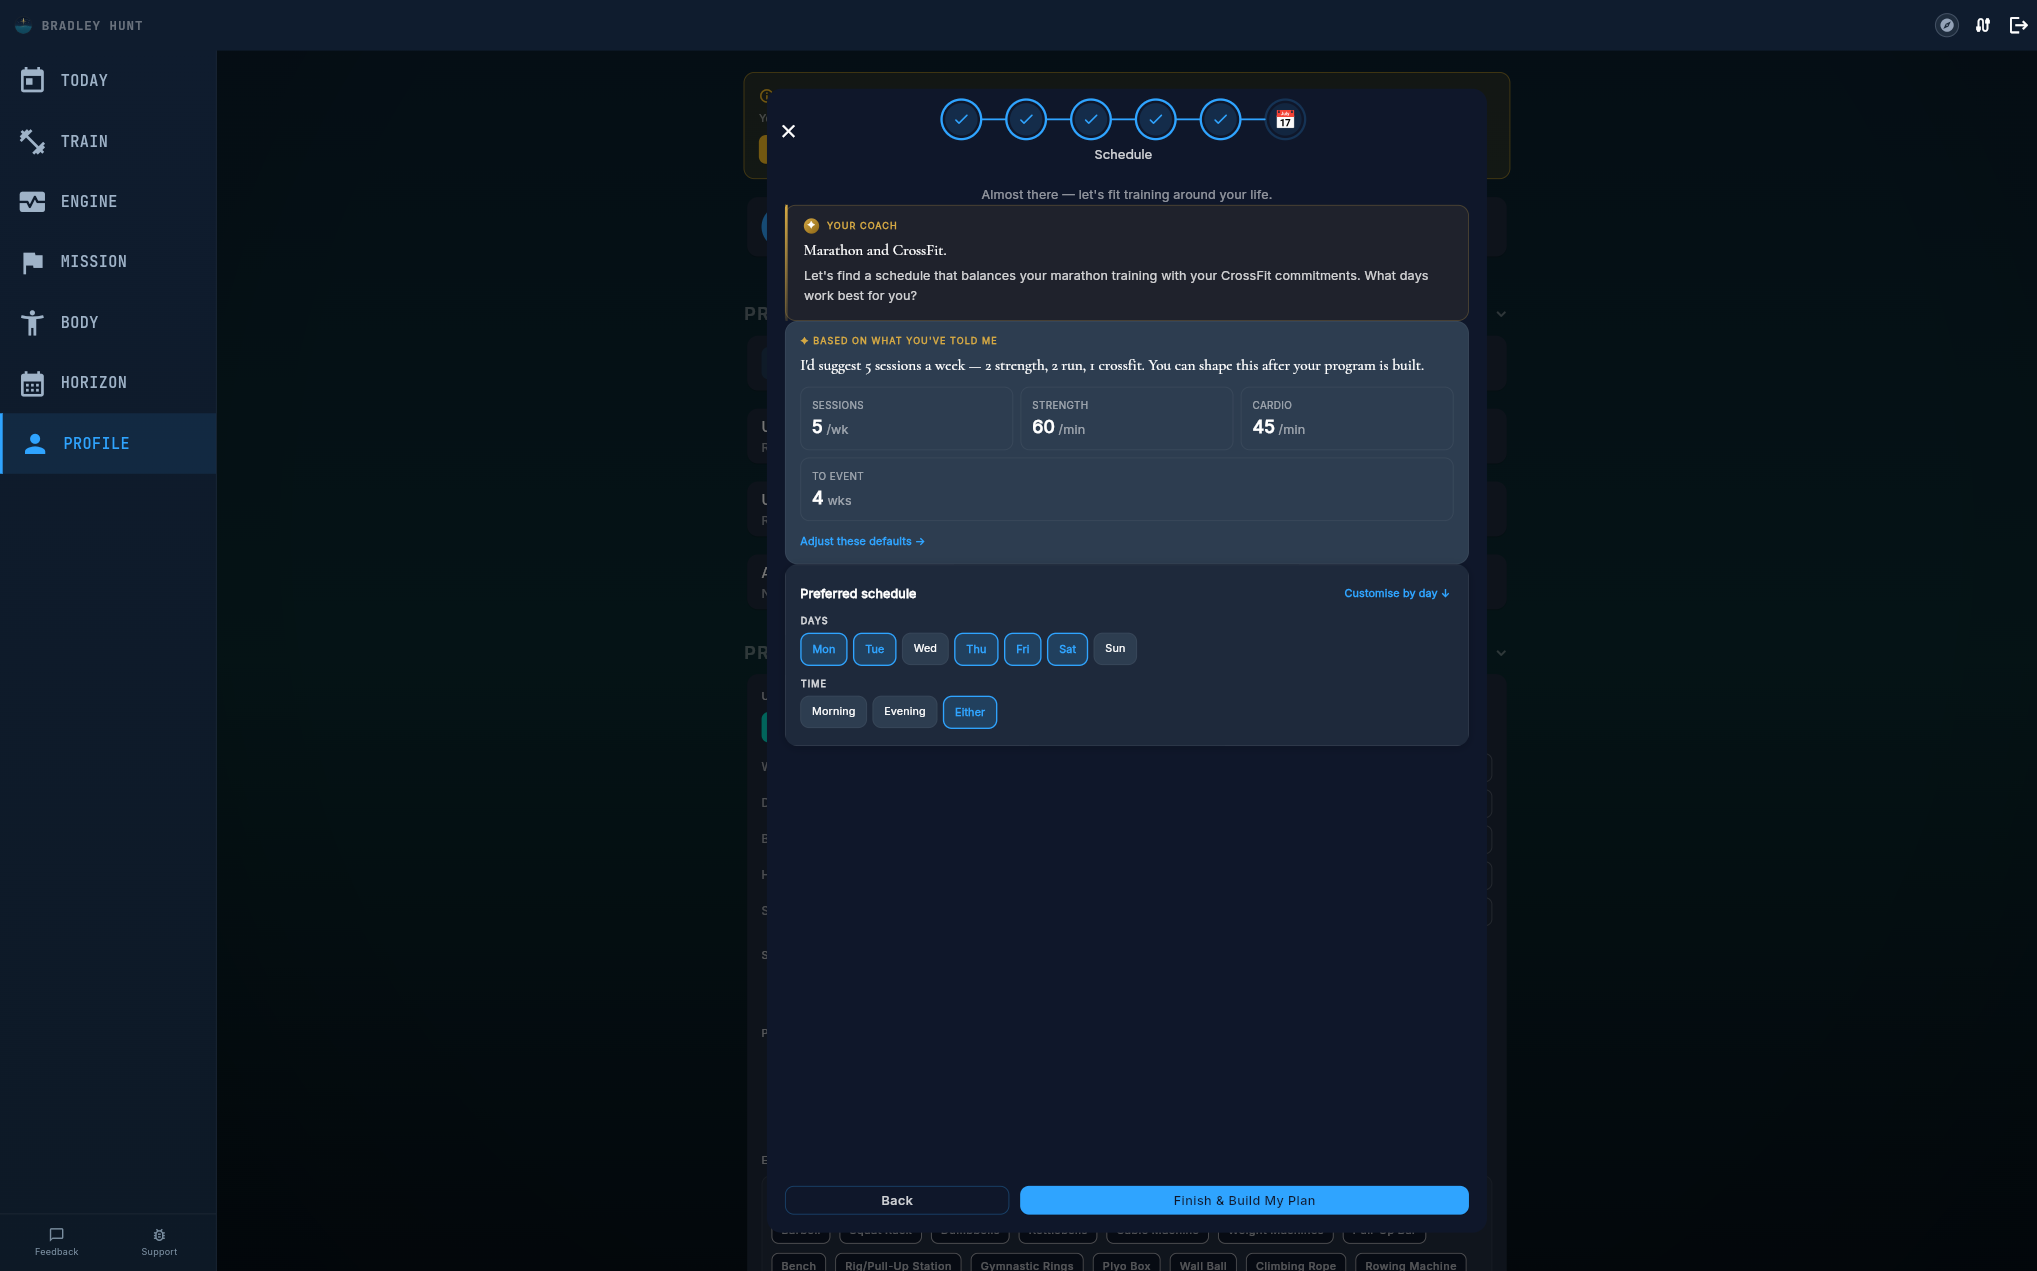Open the TODAY calendar icon in the sidebar
This screenshot has height=1271, width=2037.
pyautogui.click(x=33, y=80)
